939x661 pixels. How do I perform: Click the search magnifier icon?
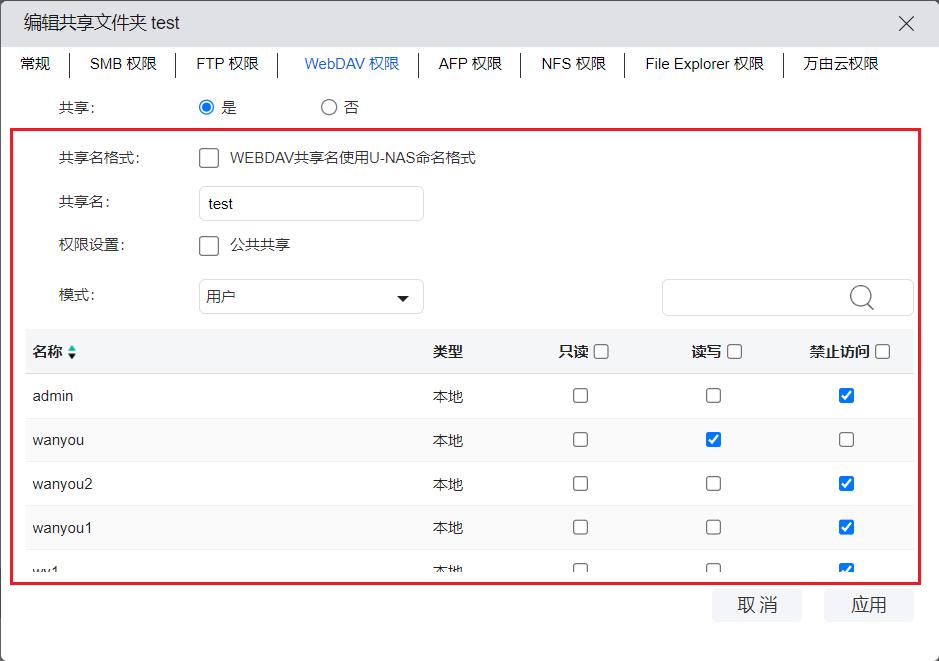click(x=861, y=297)
